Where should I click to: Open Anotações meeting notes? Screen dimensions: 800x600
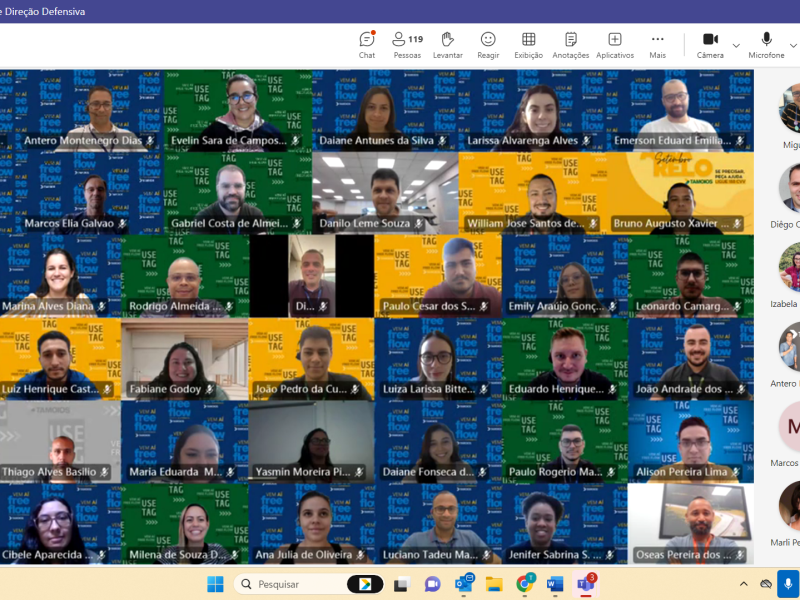point(570,44)
